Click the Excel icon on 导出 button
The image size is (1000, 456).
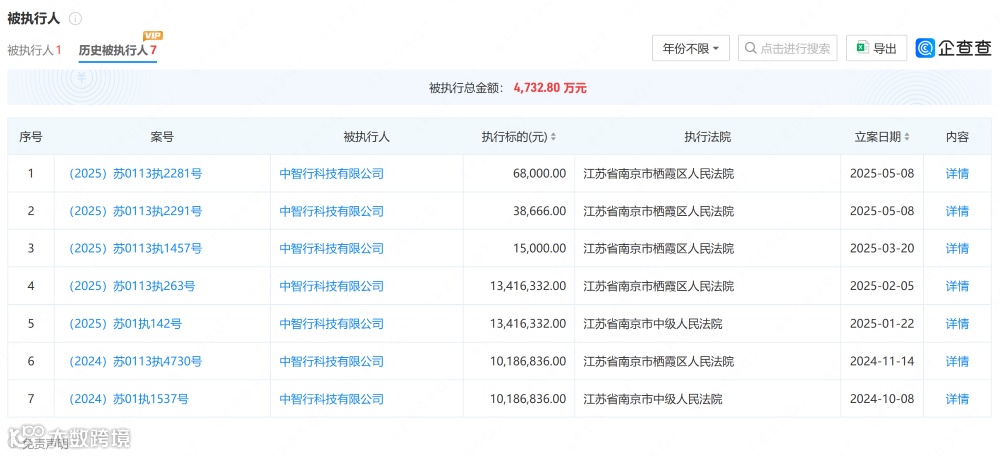pos(862,48)
